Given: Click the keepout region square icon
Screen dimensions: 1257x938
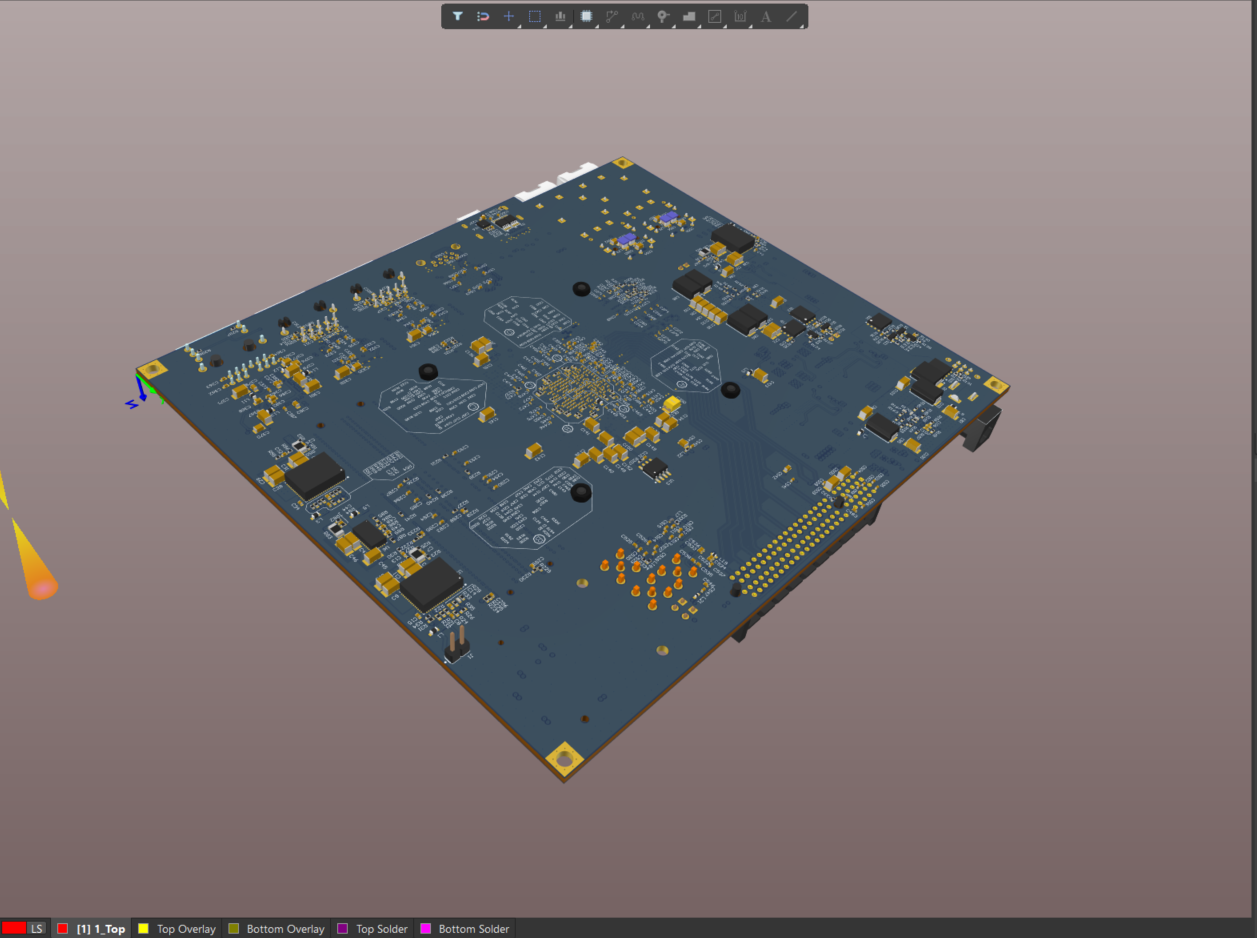Looking at the screenshot, I should (x=715, y=16).
